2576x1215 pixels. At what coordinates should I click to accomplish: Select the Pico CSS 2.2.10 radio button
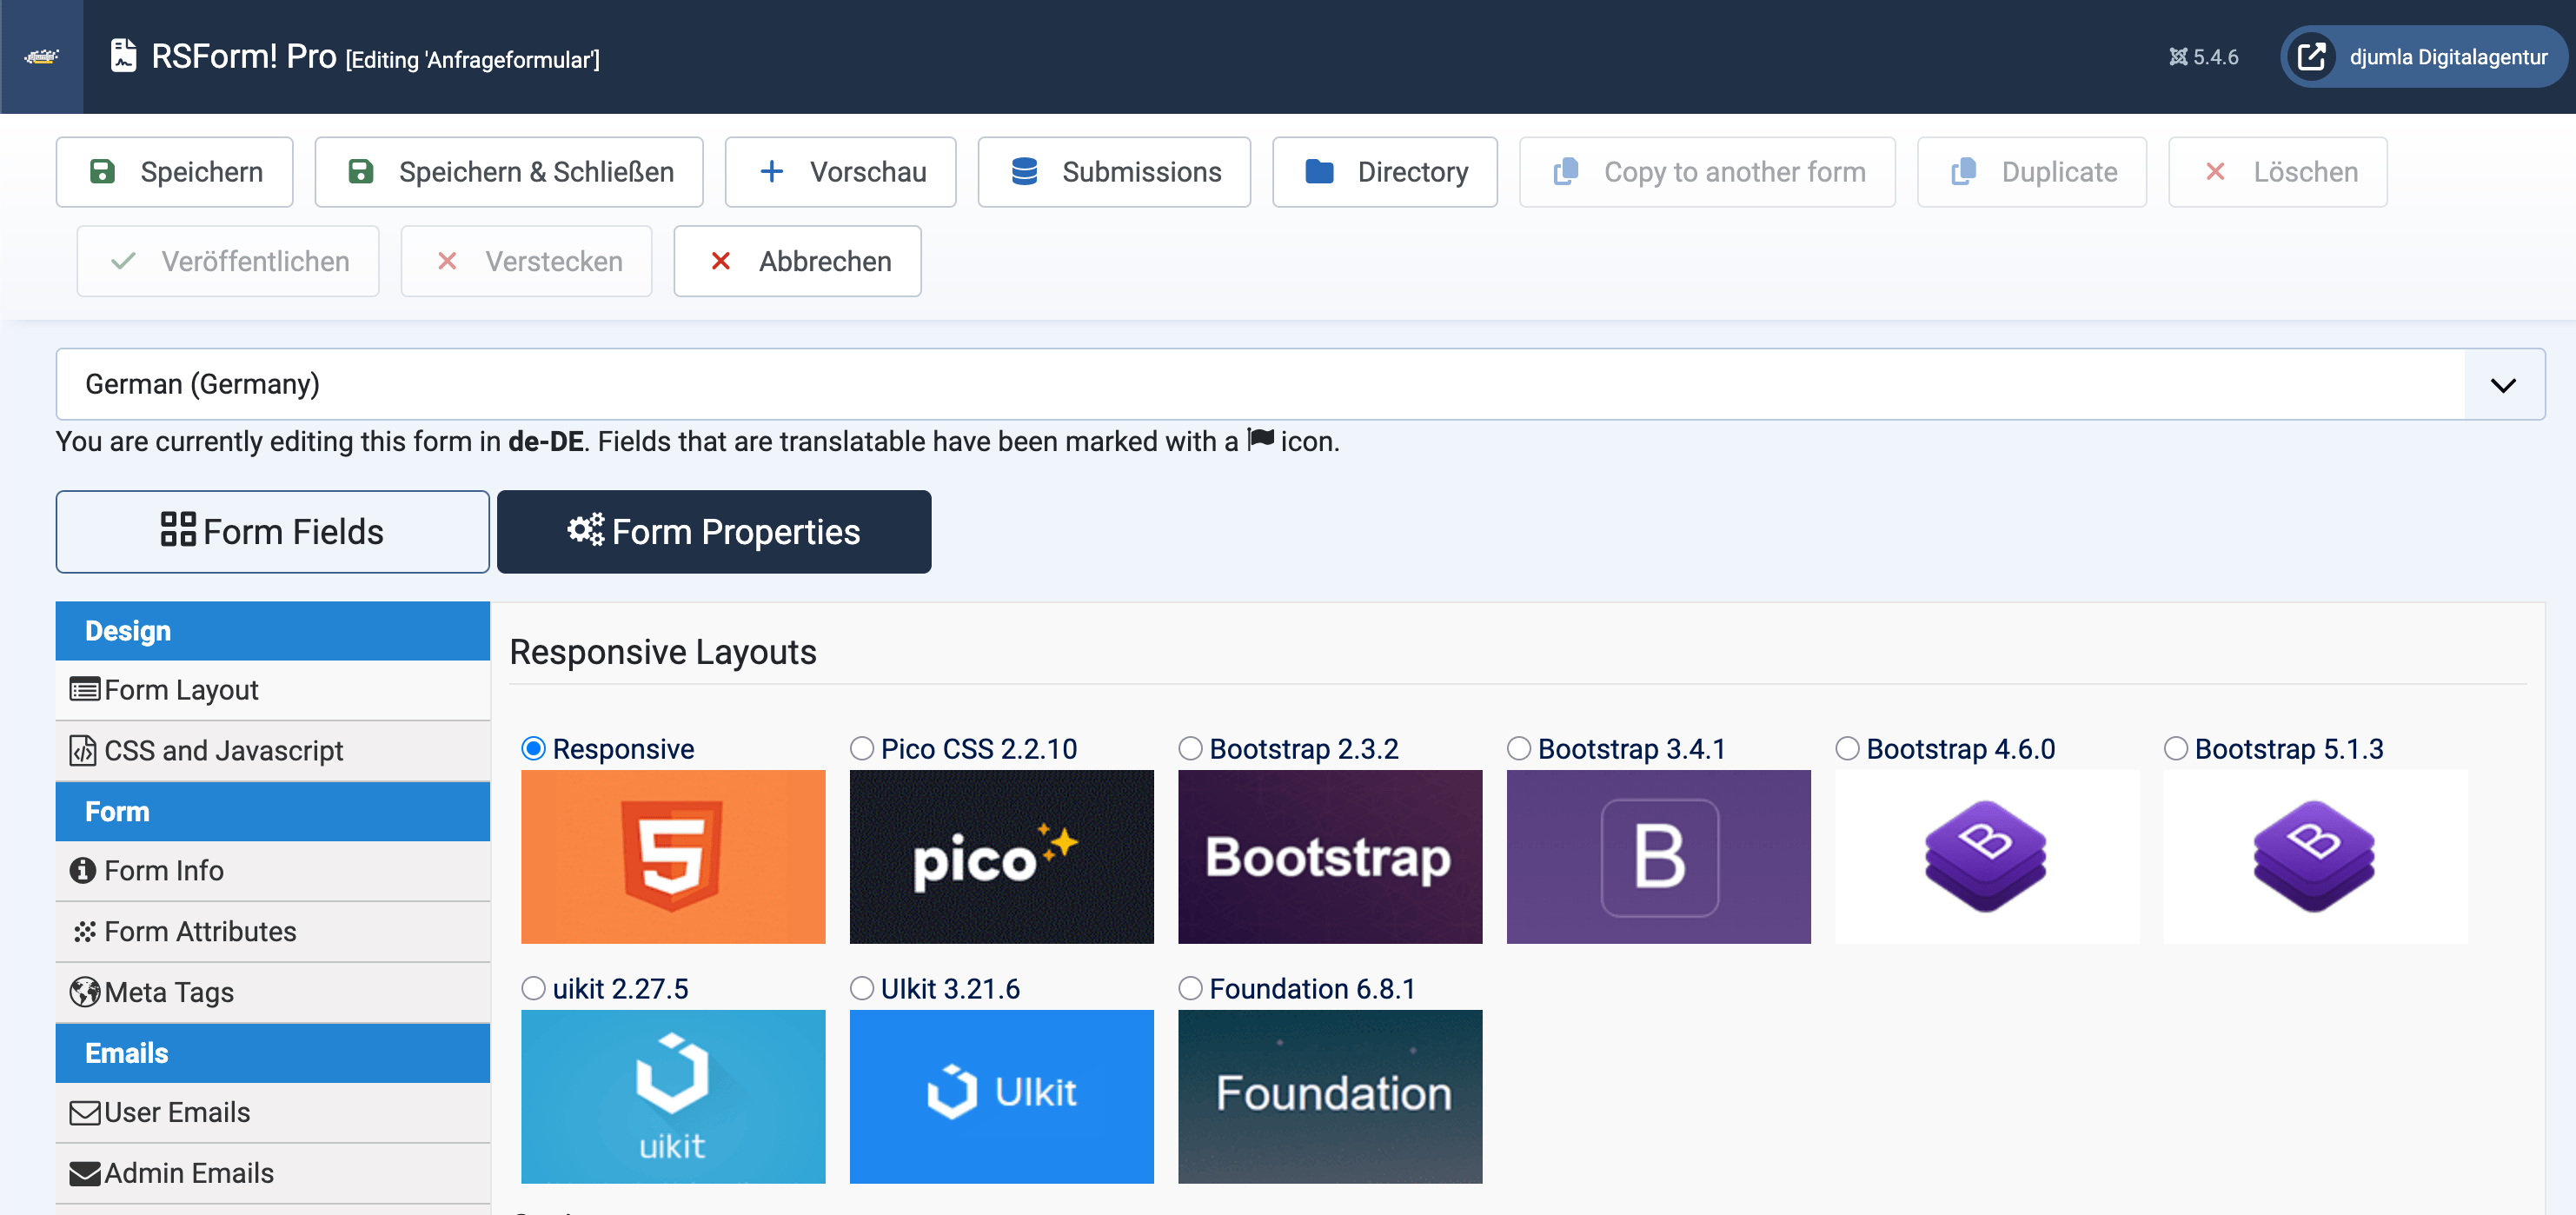(862, 748)
